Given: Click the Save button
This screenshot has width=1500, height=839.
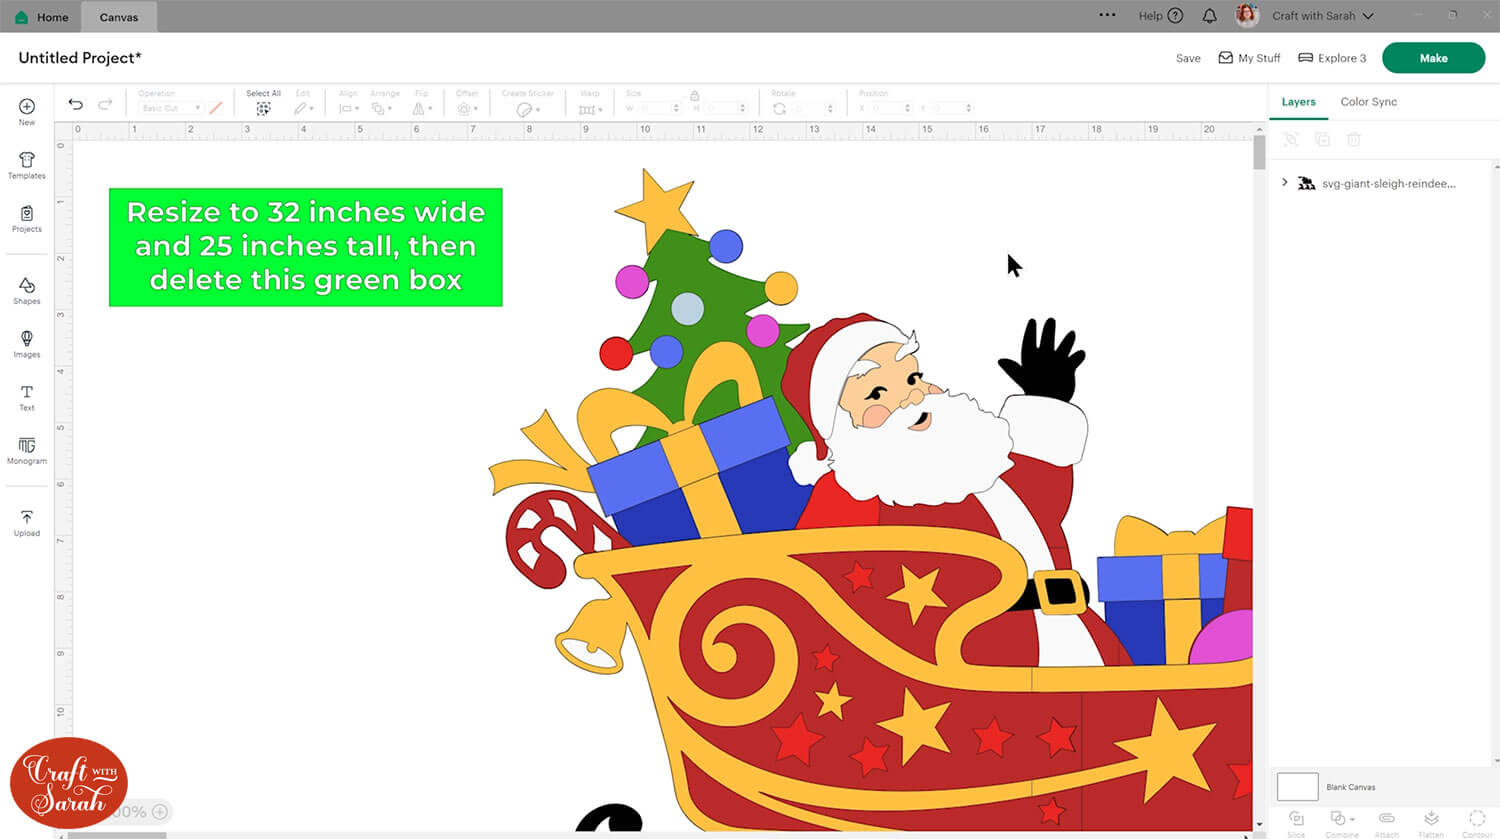Looking at the screenshot, I should [1188, 58].
